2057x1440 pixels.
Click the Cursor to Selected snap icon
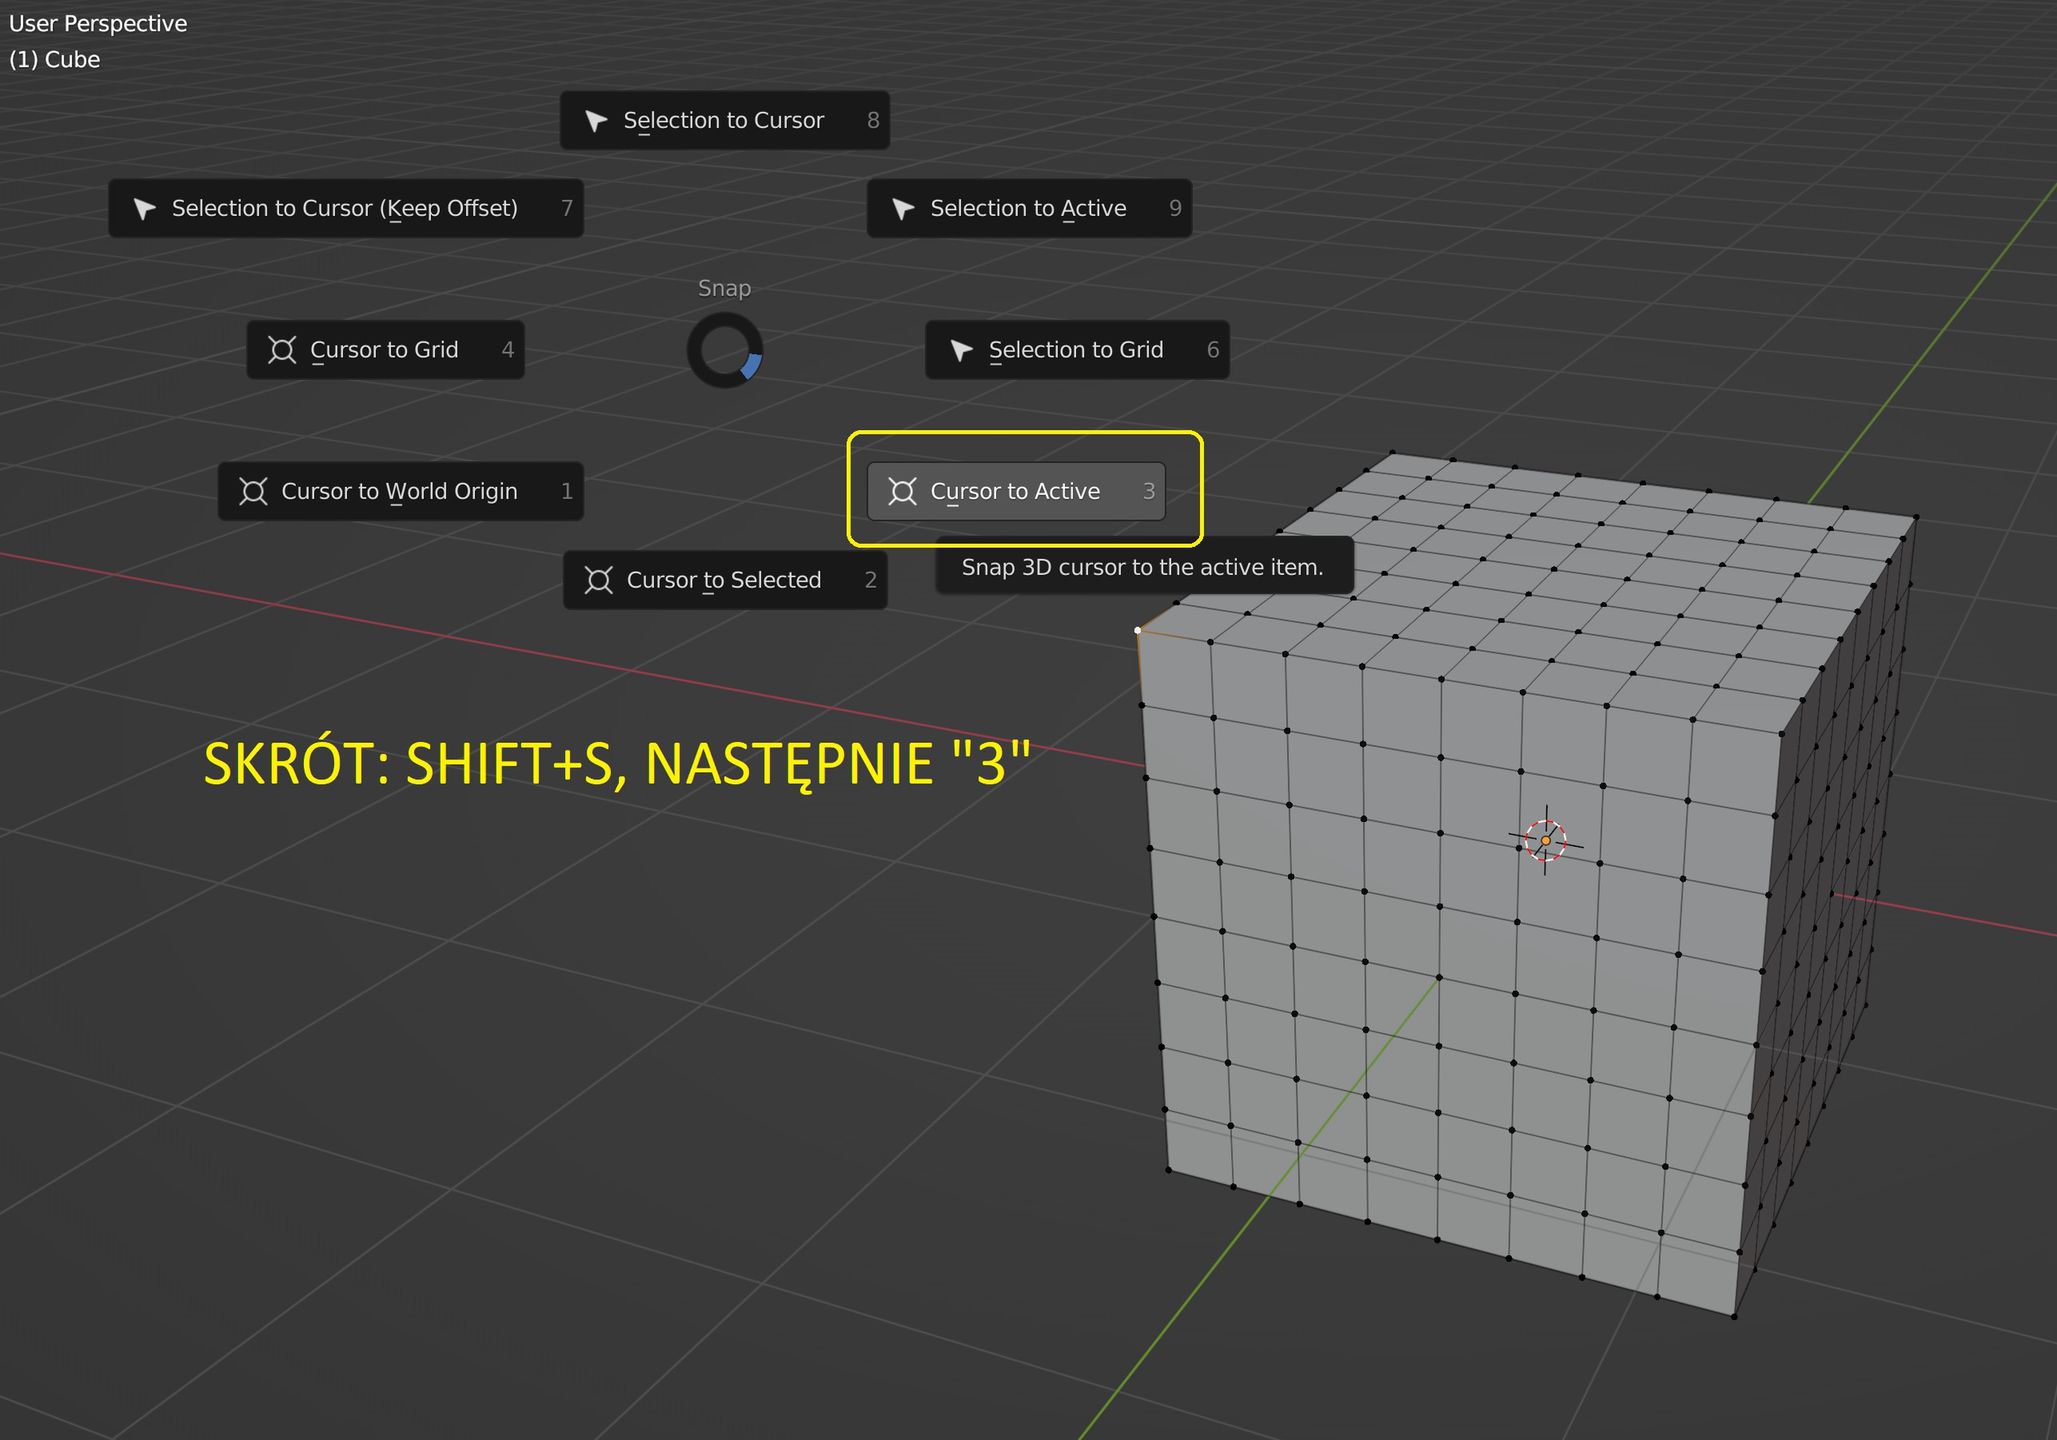[x=600, y=580]
